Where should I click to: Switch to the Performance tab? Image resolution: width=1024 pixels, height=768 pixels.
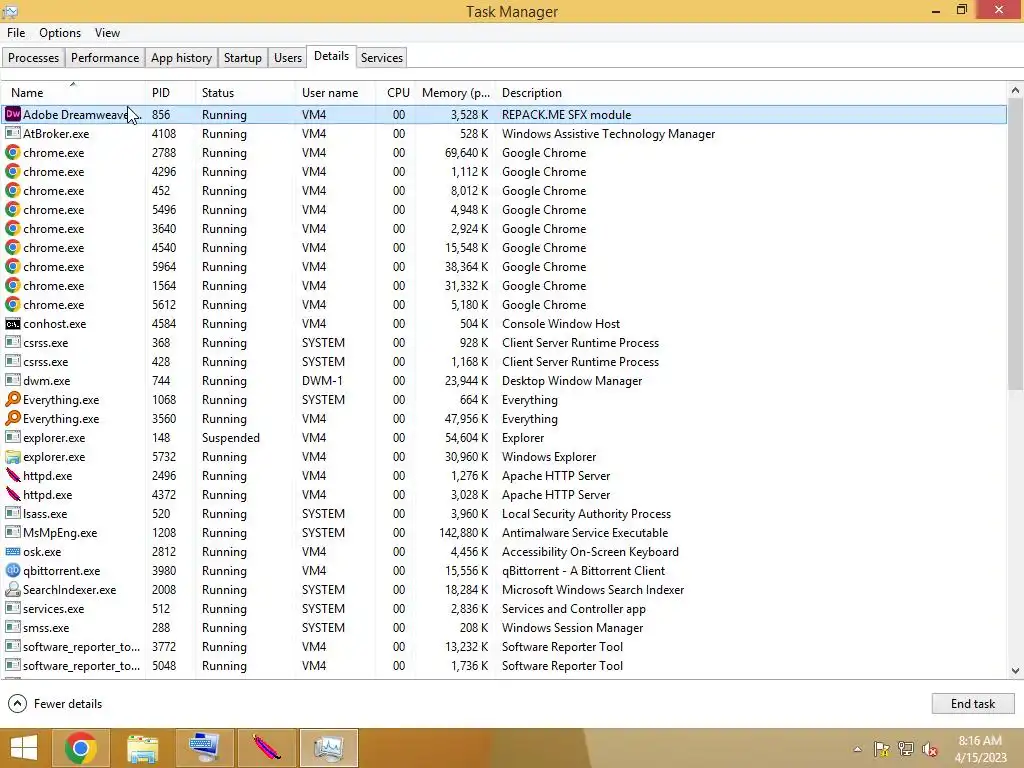104,57
